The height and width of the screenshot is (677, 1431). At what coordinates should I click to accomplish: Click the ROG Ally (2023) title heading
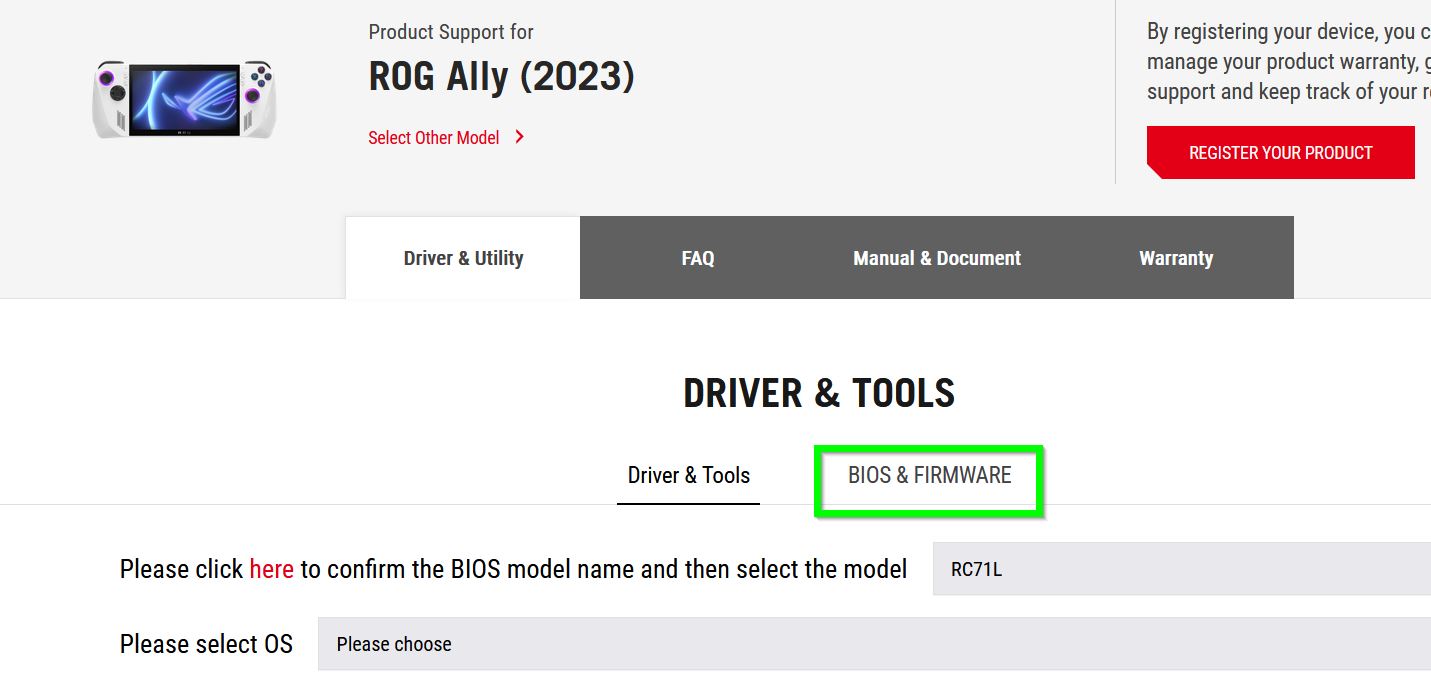[x=502, y=77]
